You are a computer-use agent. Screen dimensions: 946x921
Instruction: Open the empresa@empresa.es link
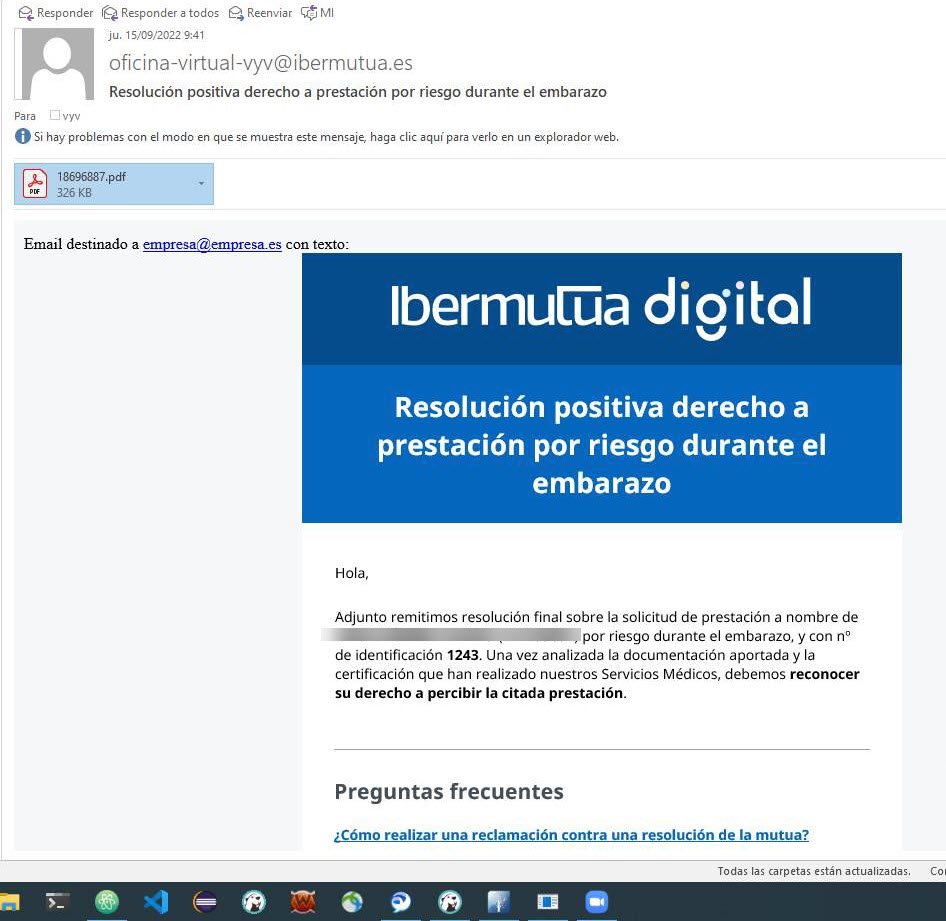[x=212, y=244]
